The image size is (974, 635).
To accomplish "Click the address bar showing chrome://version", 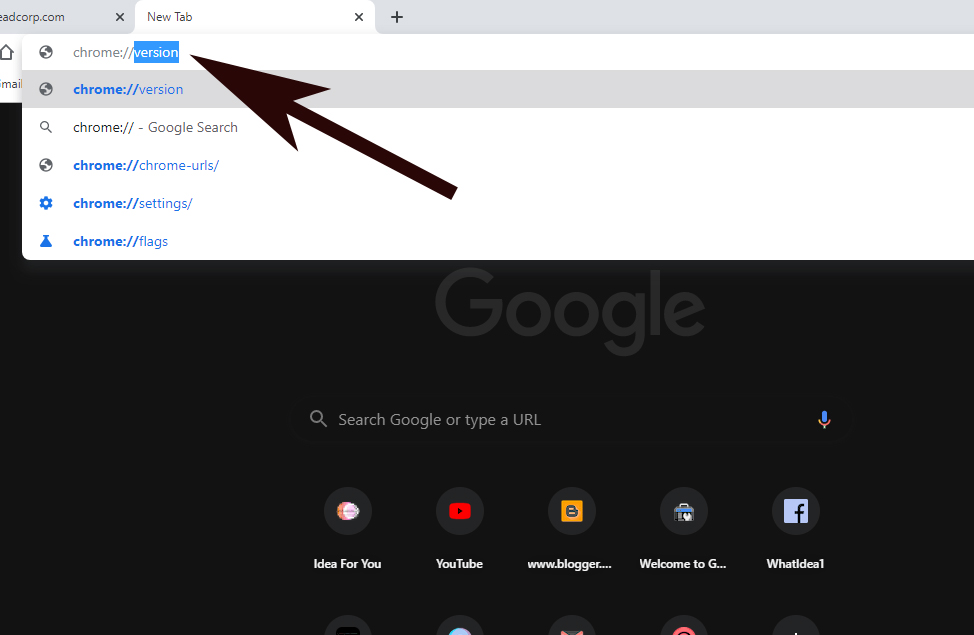I will tap(497, 52).
